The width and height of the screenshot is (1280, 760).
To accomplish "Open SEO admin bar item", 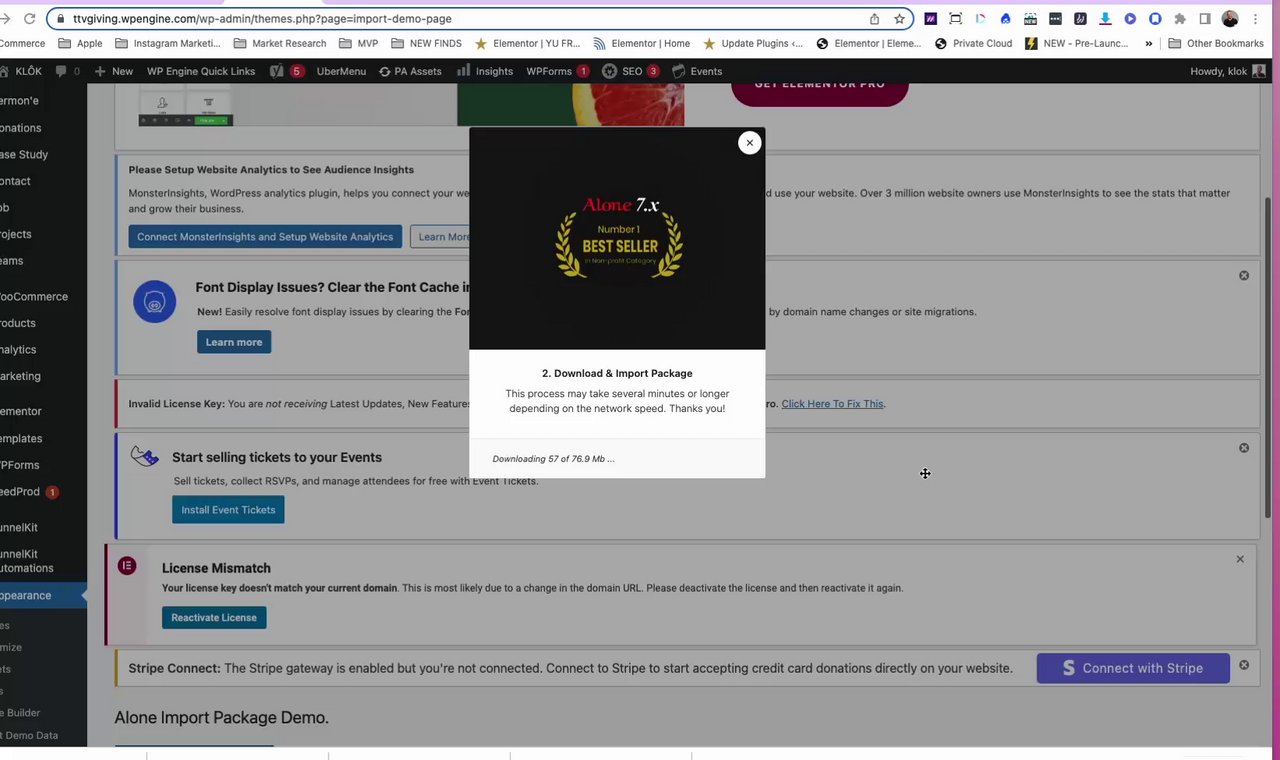I will pos(630,71).
